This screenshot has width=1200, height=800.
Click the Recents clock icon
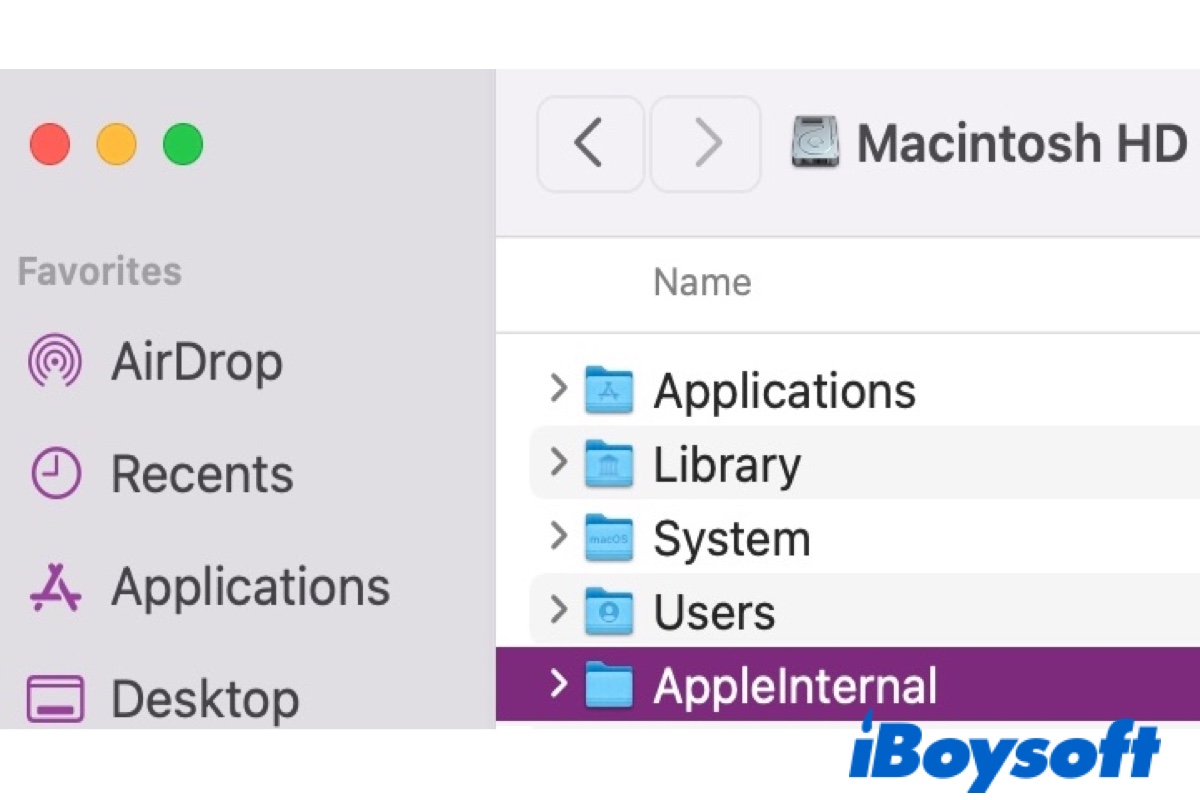pyautogui.click(x=56, y=473)
